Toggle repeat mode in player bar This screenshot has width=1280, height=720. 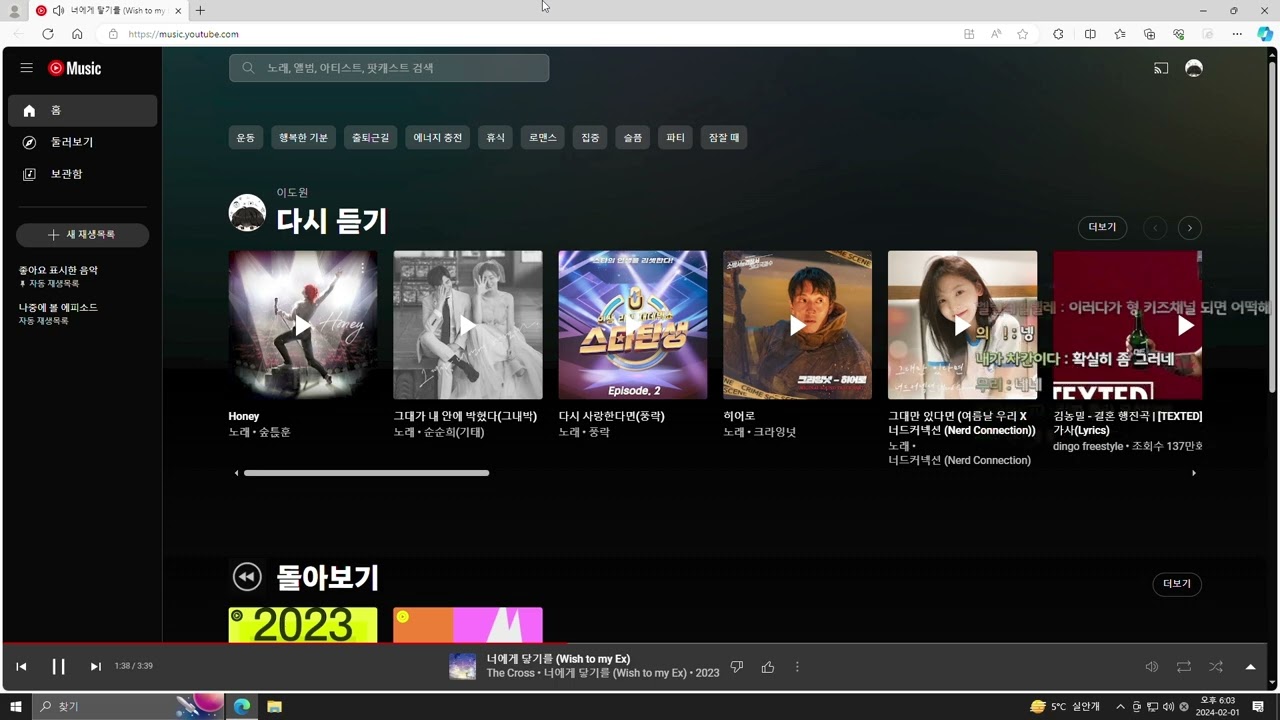click(1184, 667)
